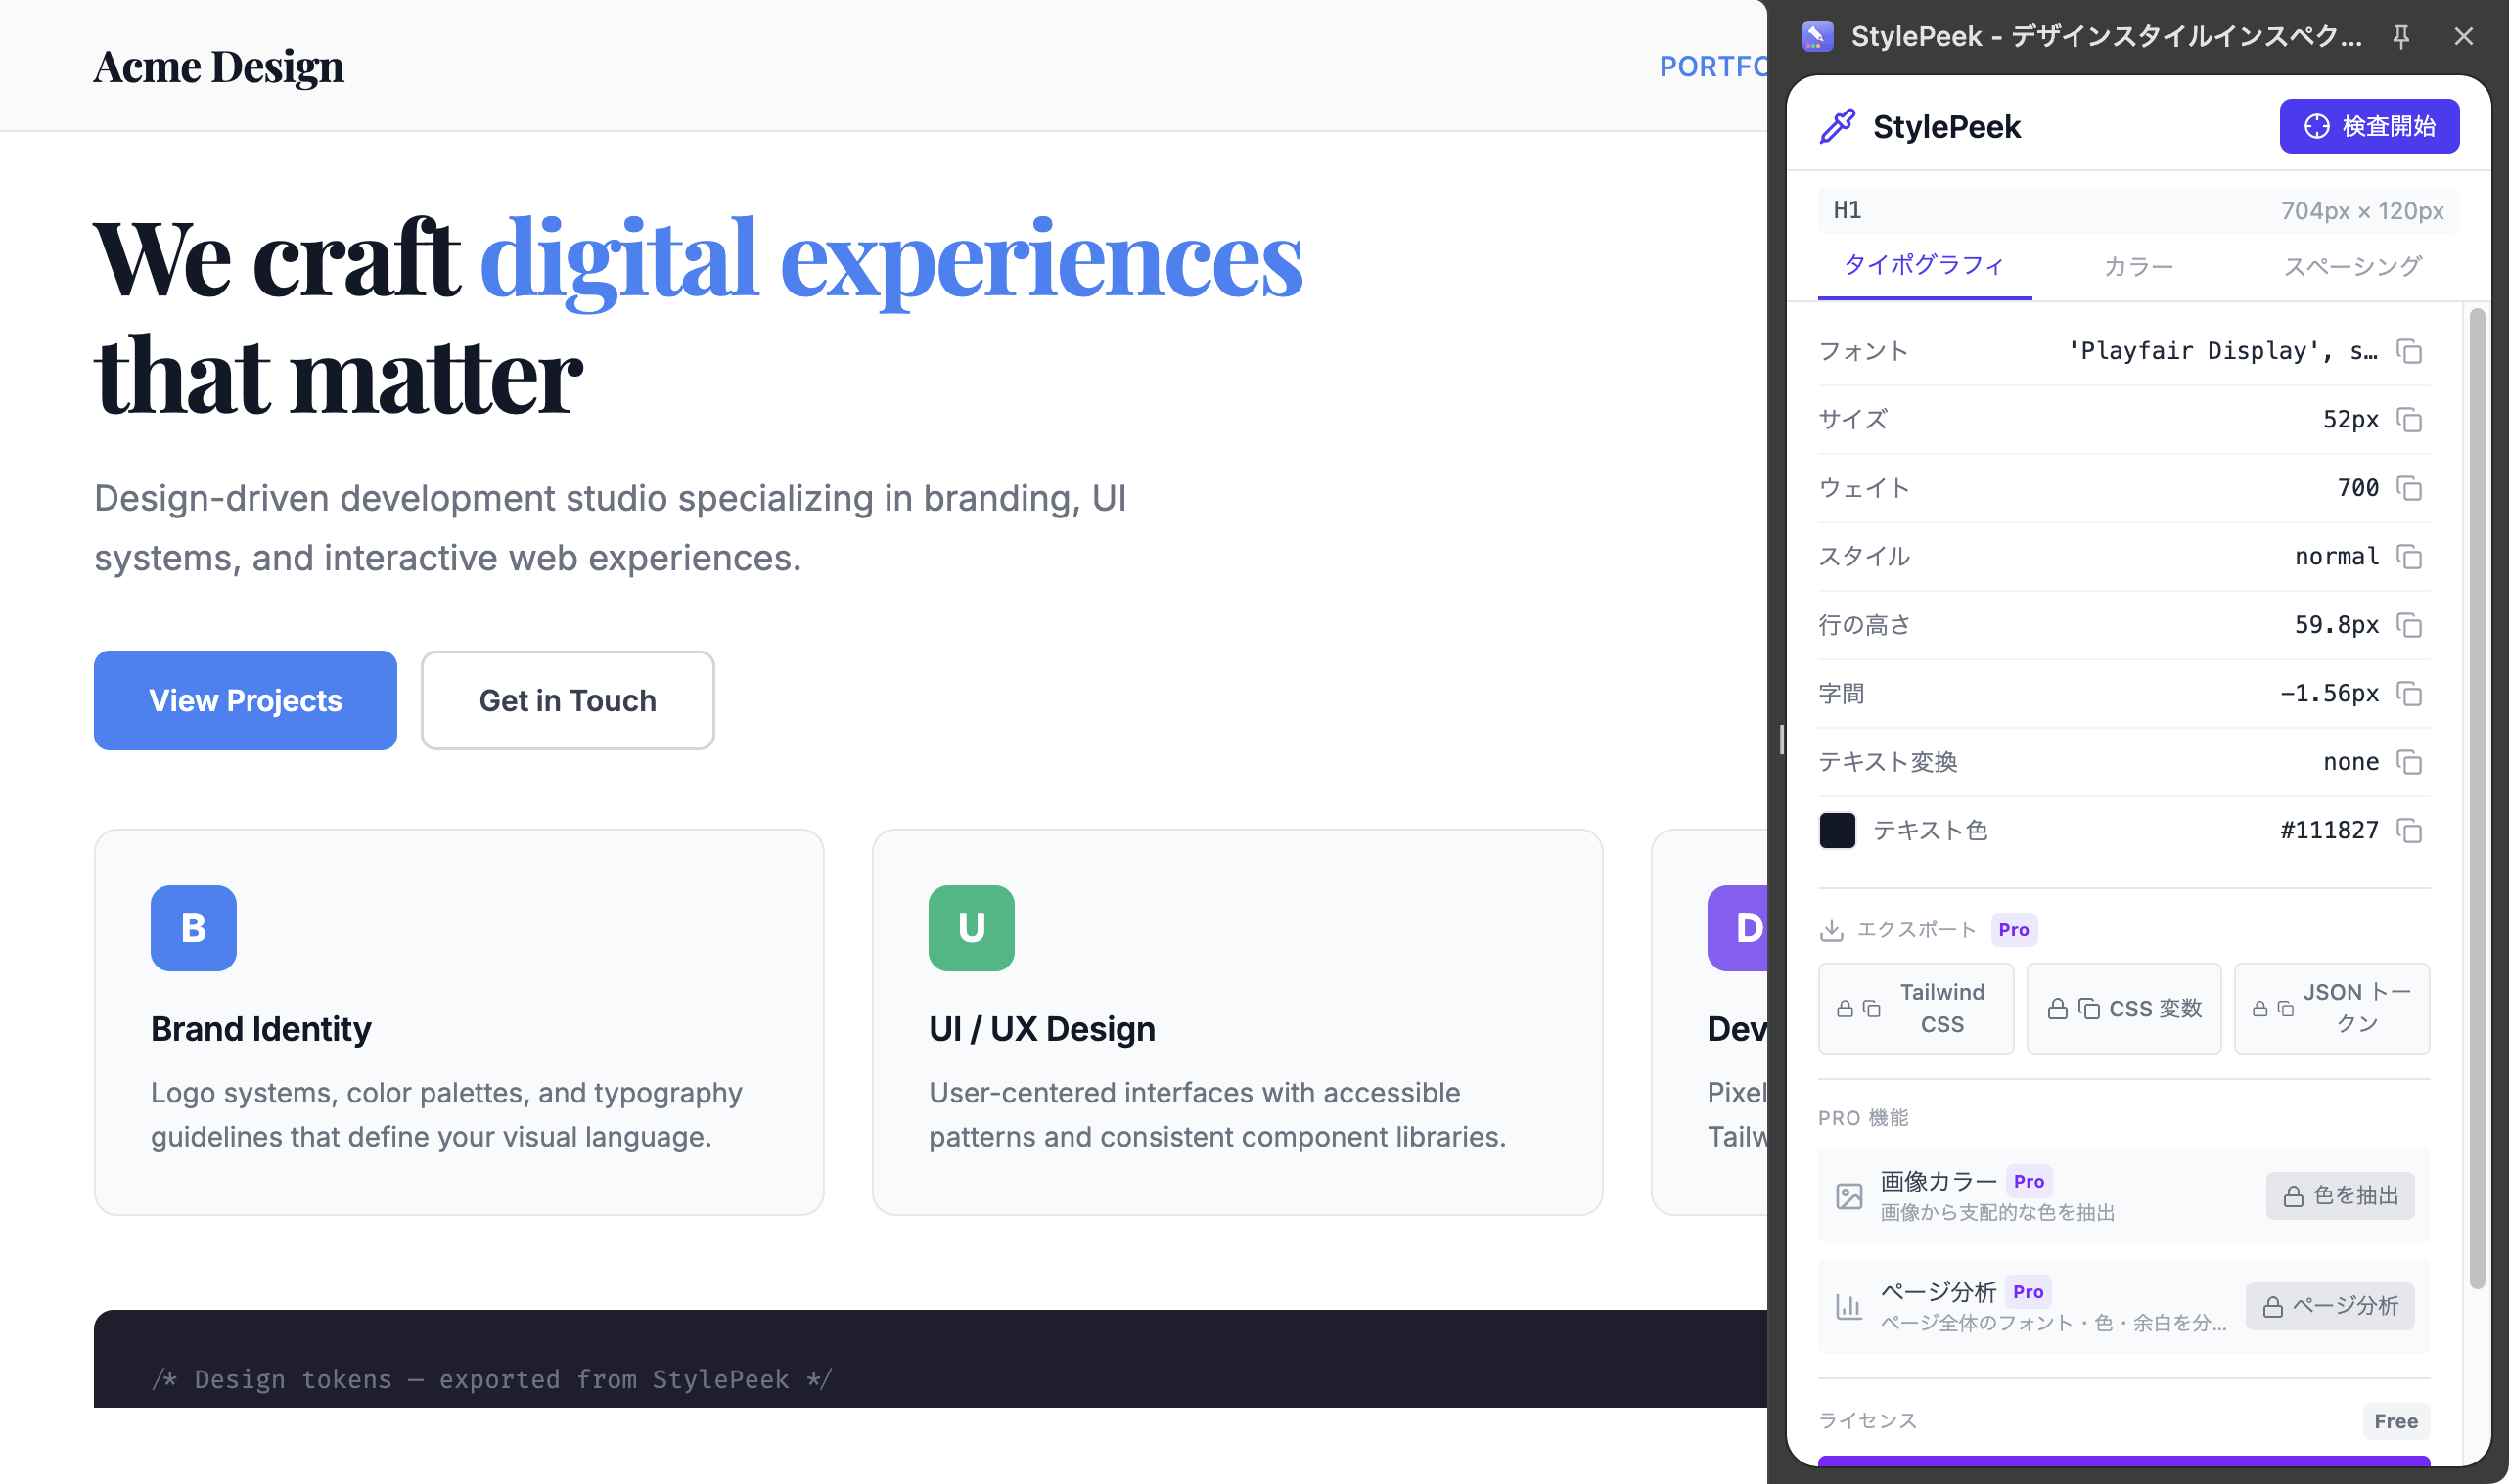This screenshot has width=2509, height=1484.
Task: Click the StylePeek eyedropper logo icon
Action: tap(1837, 127)
